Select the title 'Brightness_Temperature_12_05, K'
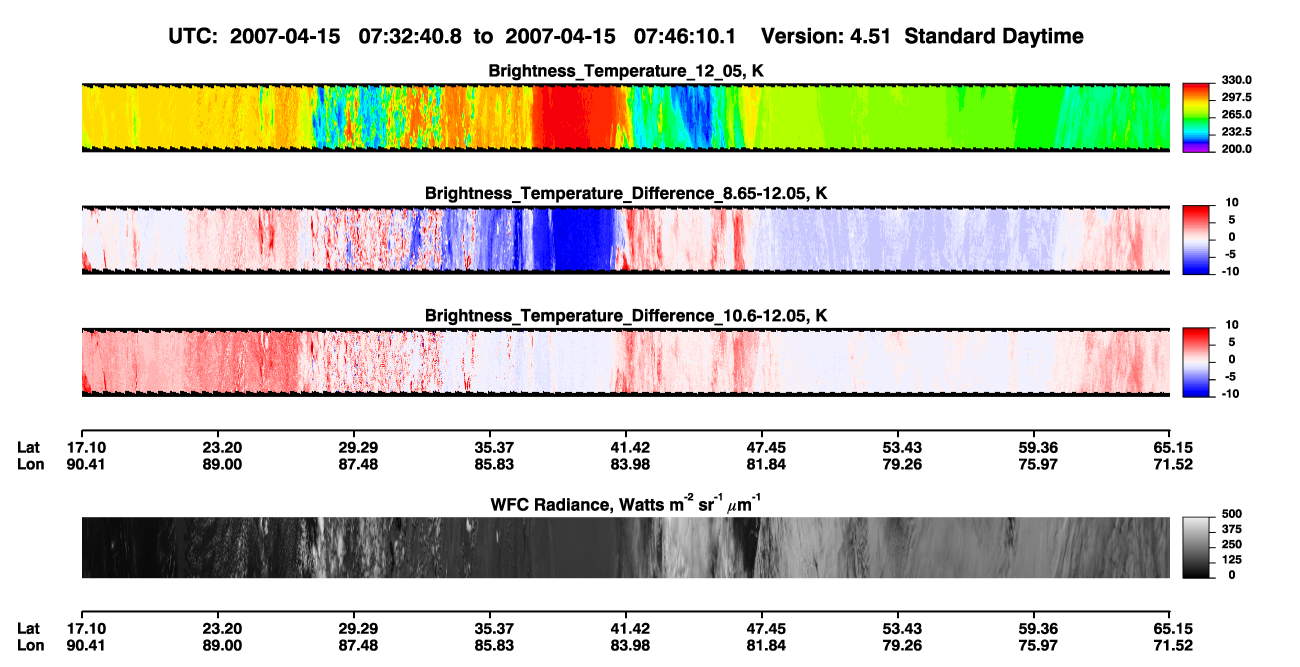Viewport: 1300px width, 667px height. click(x=626, y=71)
